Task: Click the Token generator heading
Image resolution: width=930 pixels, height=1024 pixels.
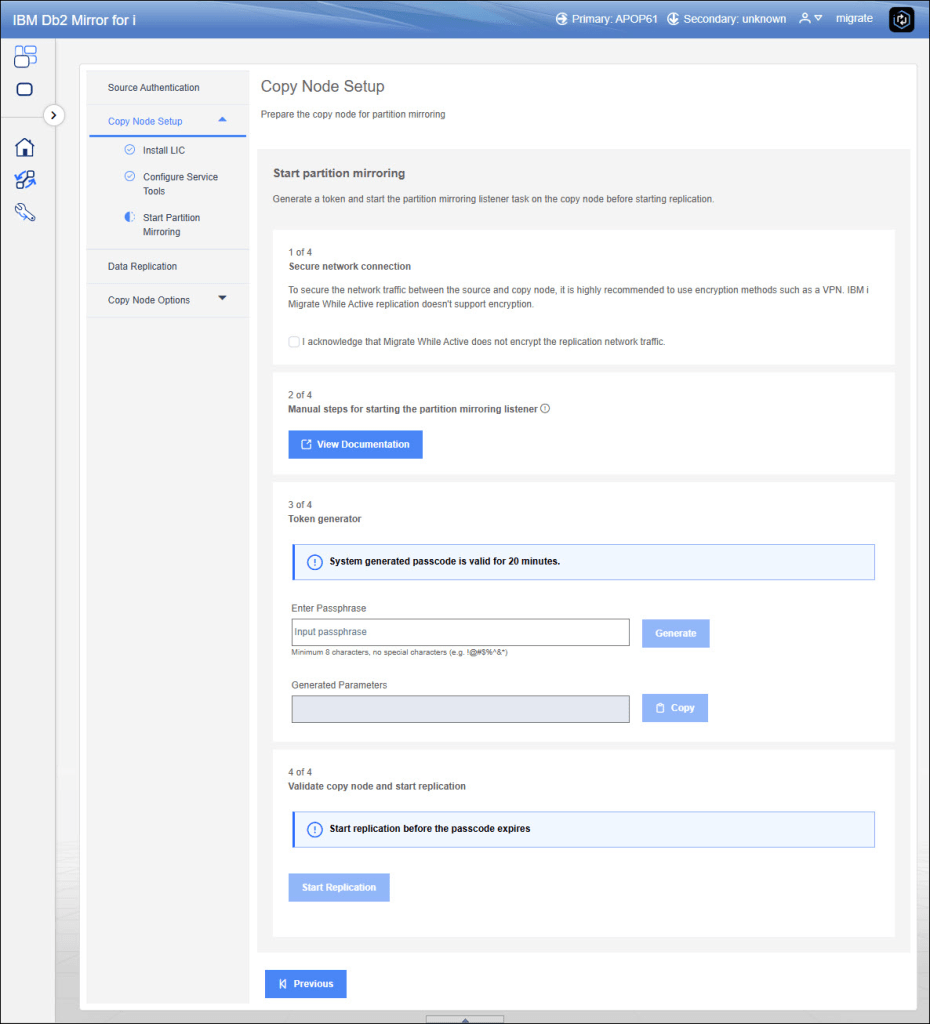Action: click(325, 519)
